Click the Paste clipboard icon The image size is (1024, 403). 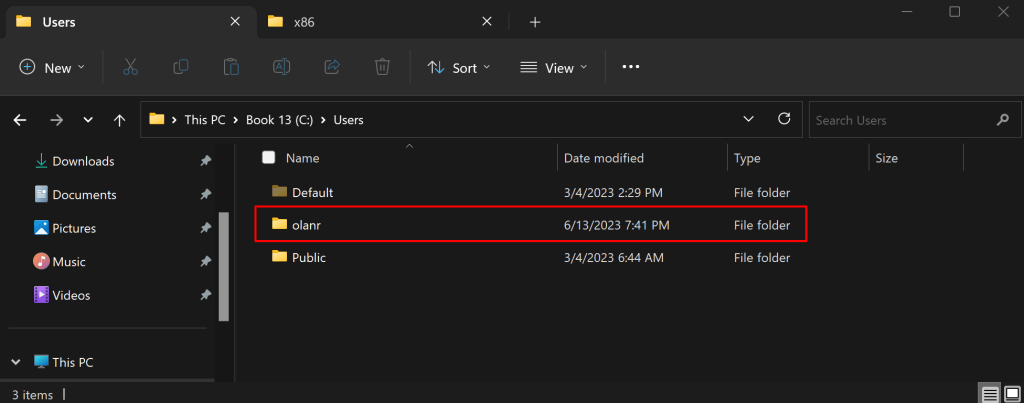point(231,67)
